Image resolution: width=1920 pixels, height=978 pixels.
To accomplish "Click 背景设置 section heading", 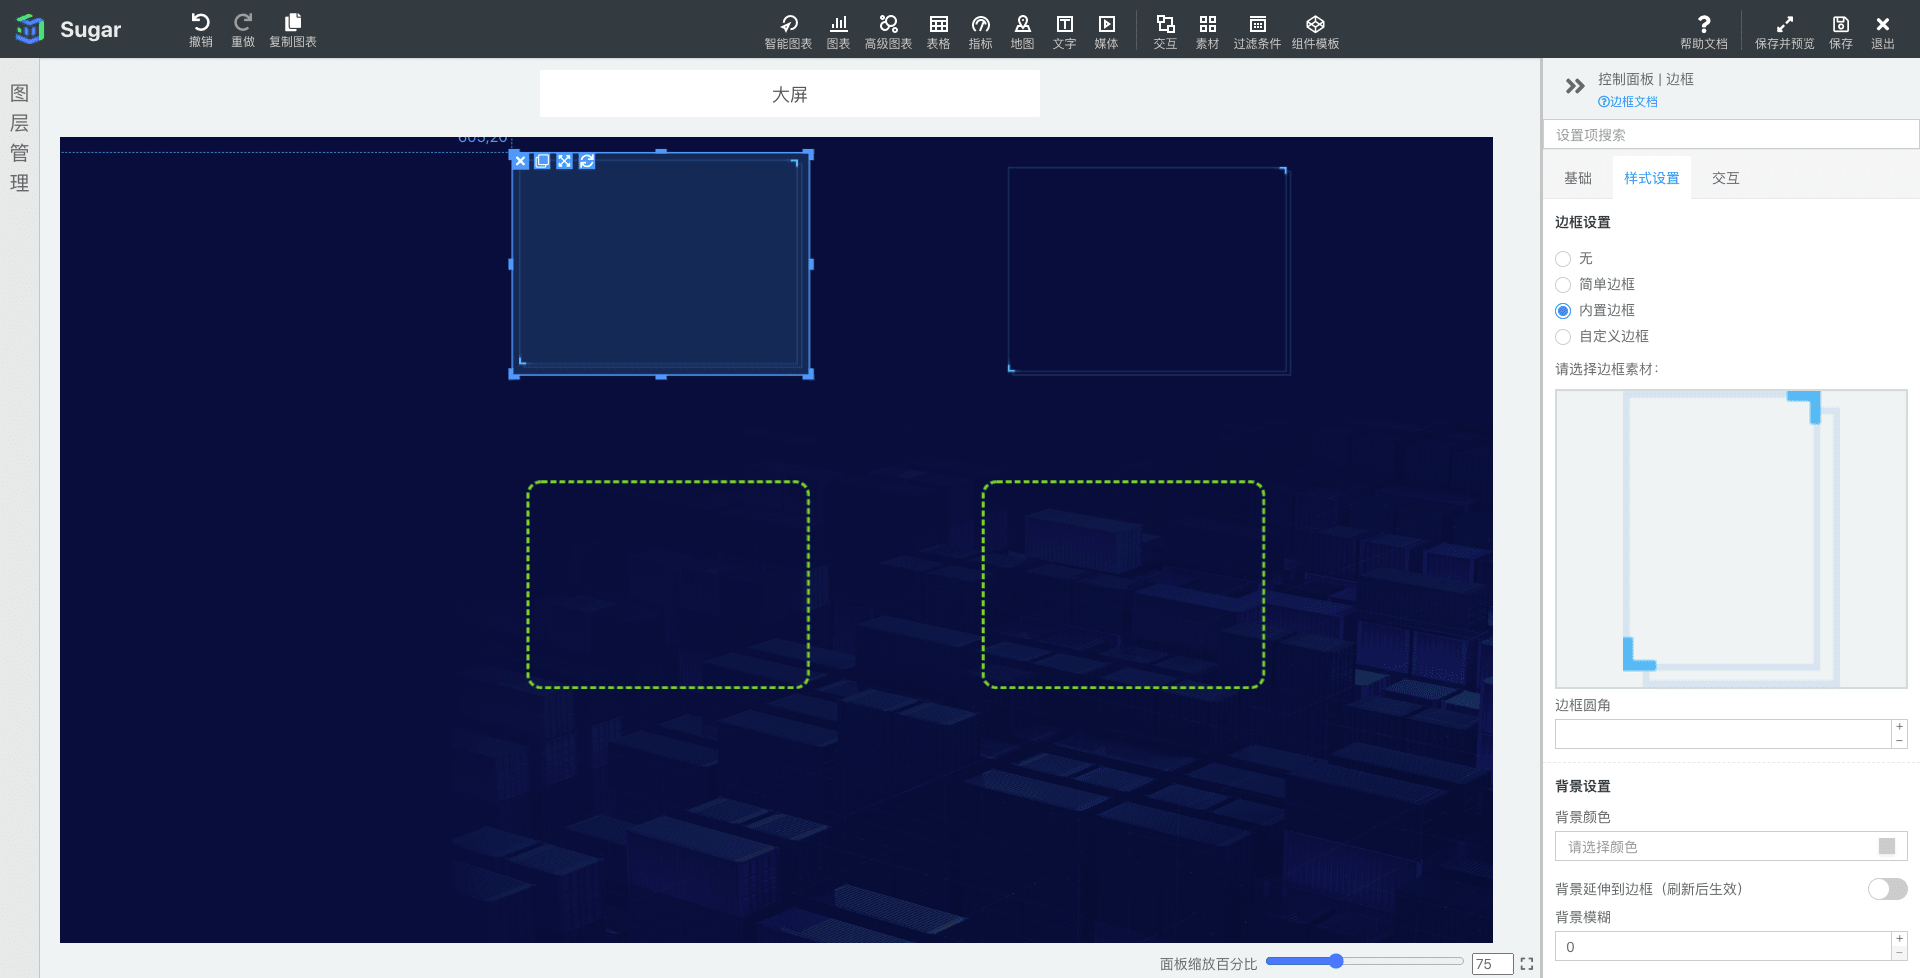I will [x=1583, y=786].
